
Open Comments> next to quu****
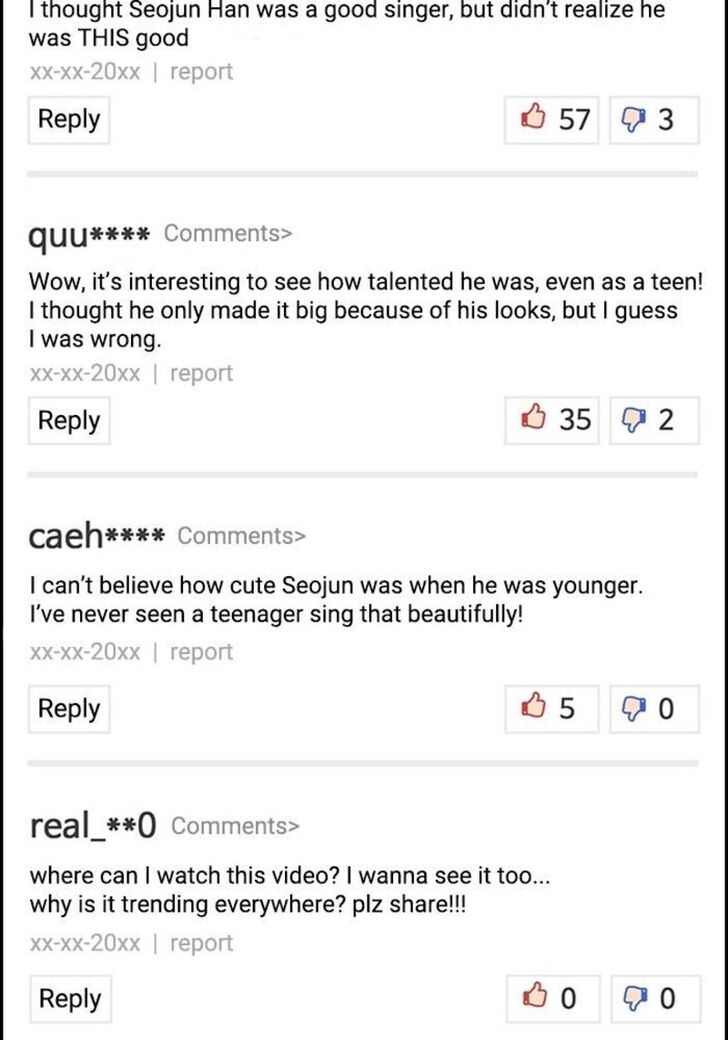[x=228, y=233]
